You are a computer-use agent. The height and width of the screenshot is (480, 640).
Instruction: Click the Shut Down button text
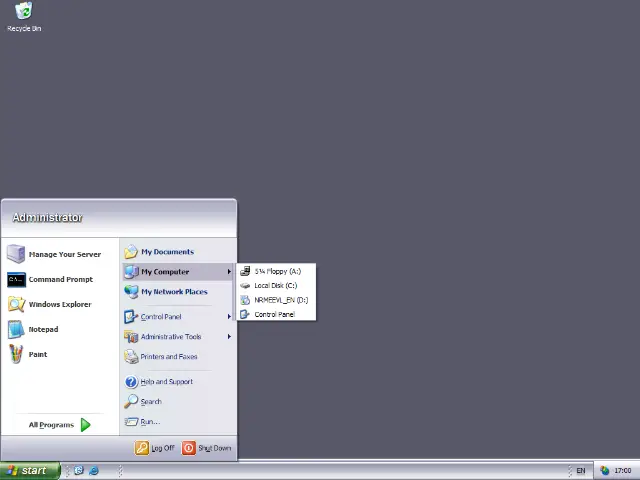[x=215, y=448]
